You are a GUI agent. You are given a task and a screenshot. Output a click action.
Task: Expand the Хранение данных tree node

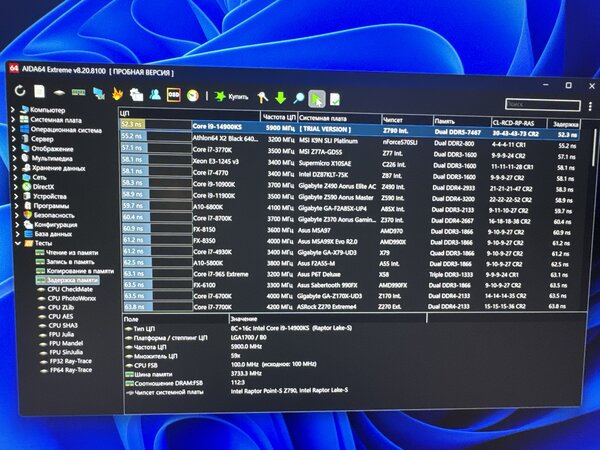(x=15, y=167)
